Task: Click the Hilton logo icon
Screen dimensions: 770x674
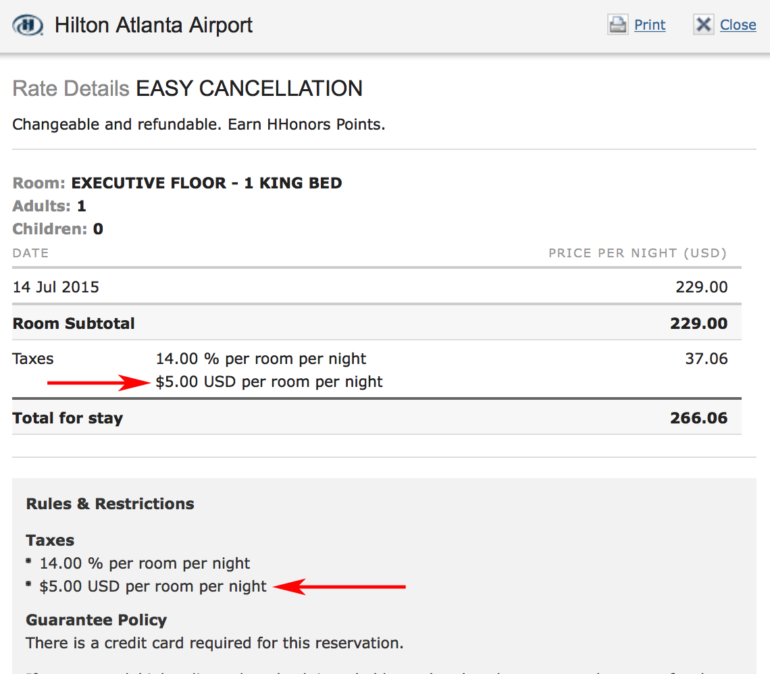Action: pyautogui.click(x=29, y=25)
